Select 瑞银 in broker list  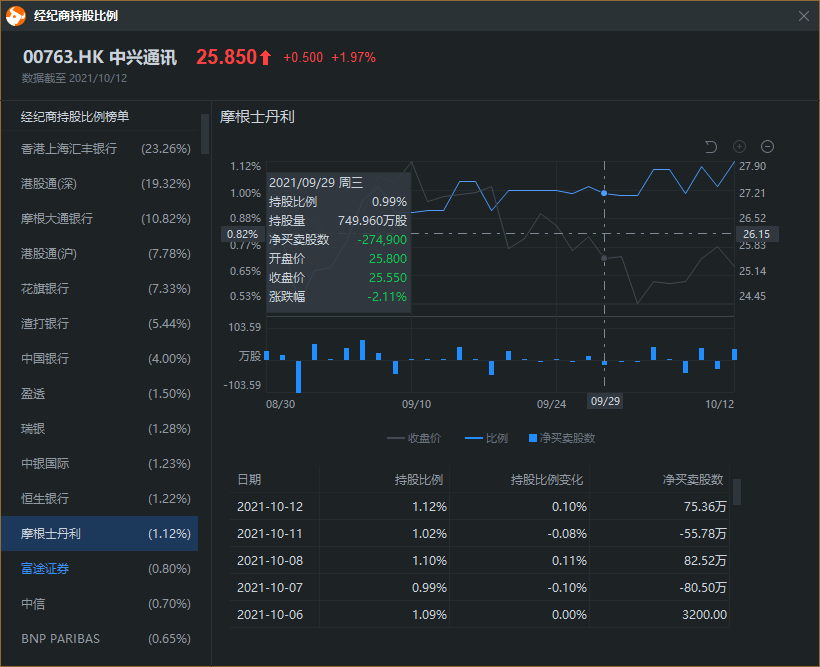coord(99,429)
